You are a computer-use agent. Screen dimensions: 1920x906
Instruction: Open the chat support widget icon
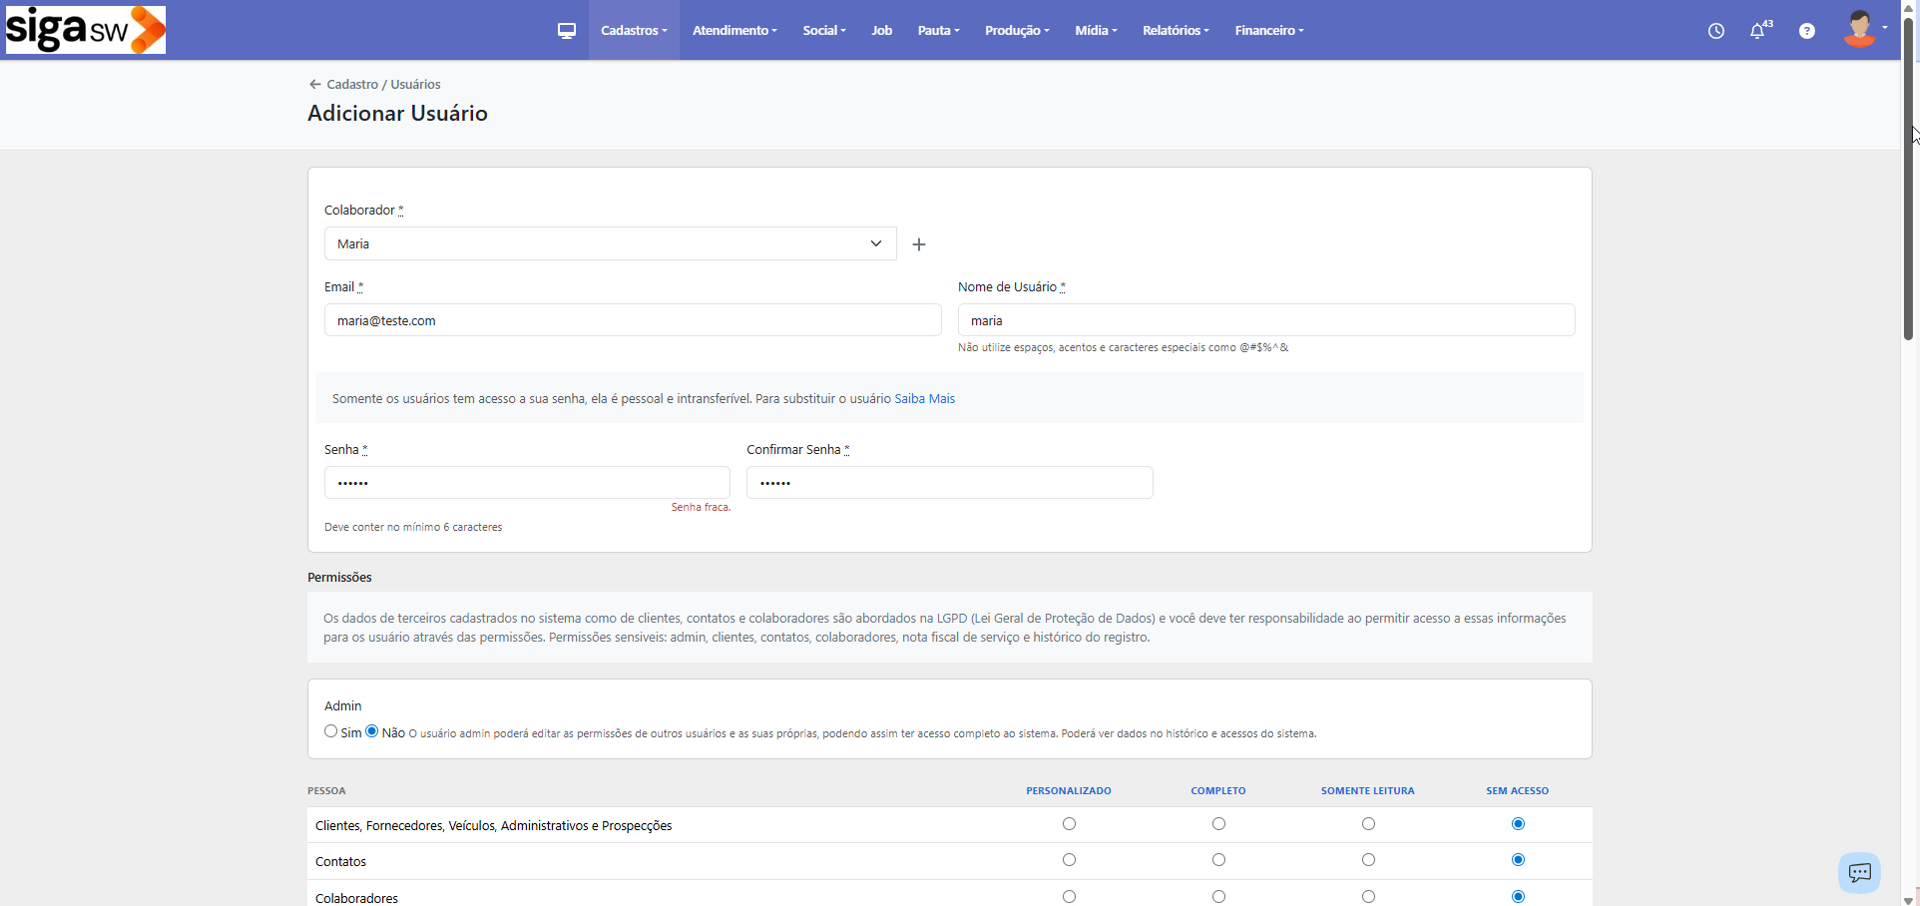(1859, 872)
